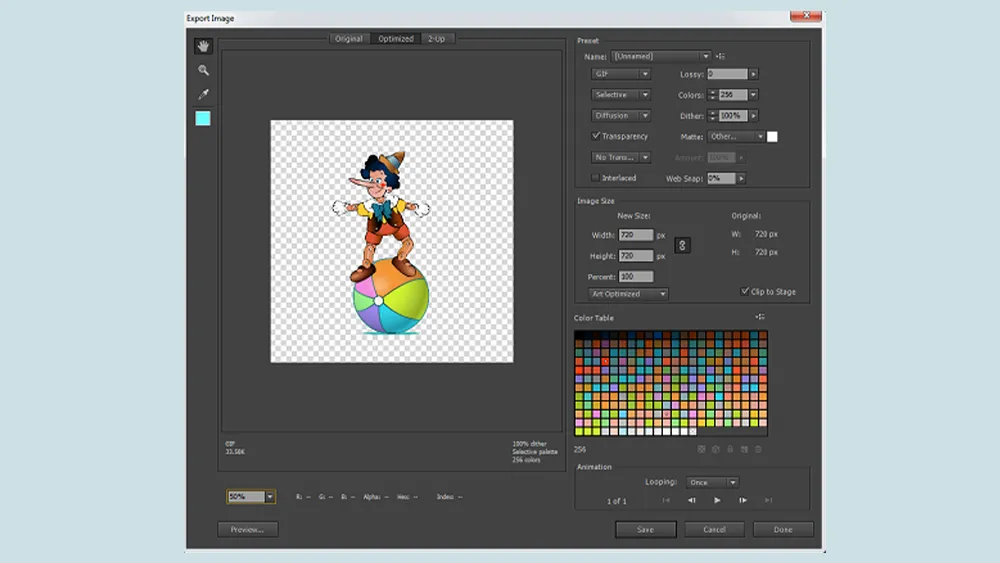Click the Percent input field
The width and height of the screenshot is (1000, 563).
pyautogui.click(x=636, y=277)
